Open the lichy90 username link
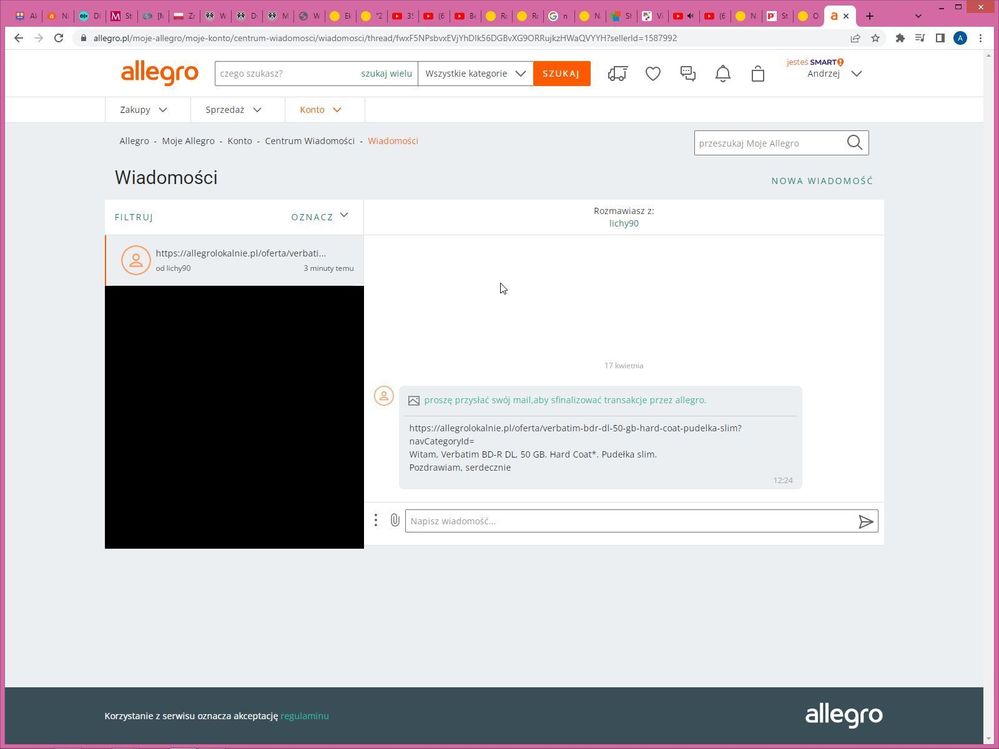The height and width of the screenshot is (749, 999). (x=624, y=224)
